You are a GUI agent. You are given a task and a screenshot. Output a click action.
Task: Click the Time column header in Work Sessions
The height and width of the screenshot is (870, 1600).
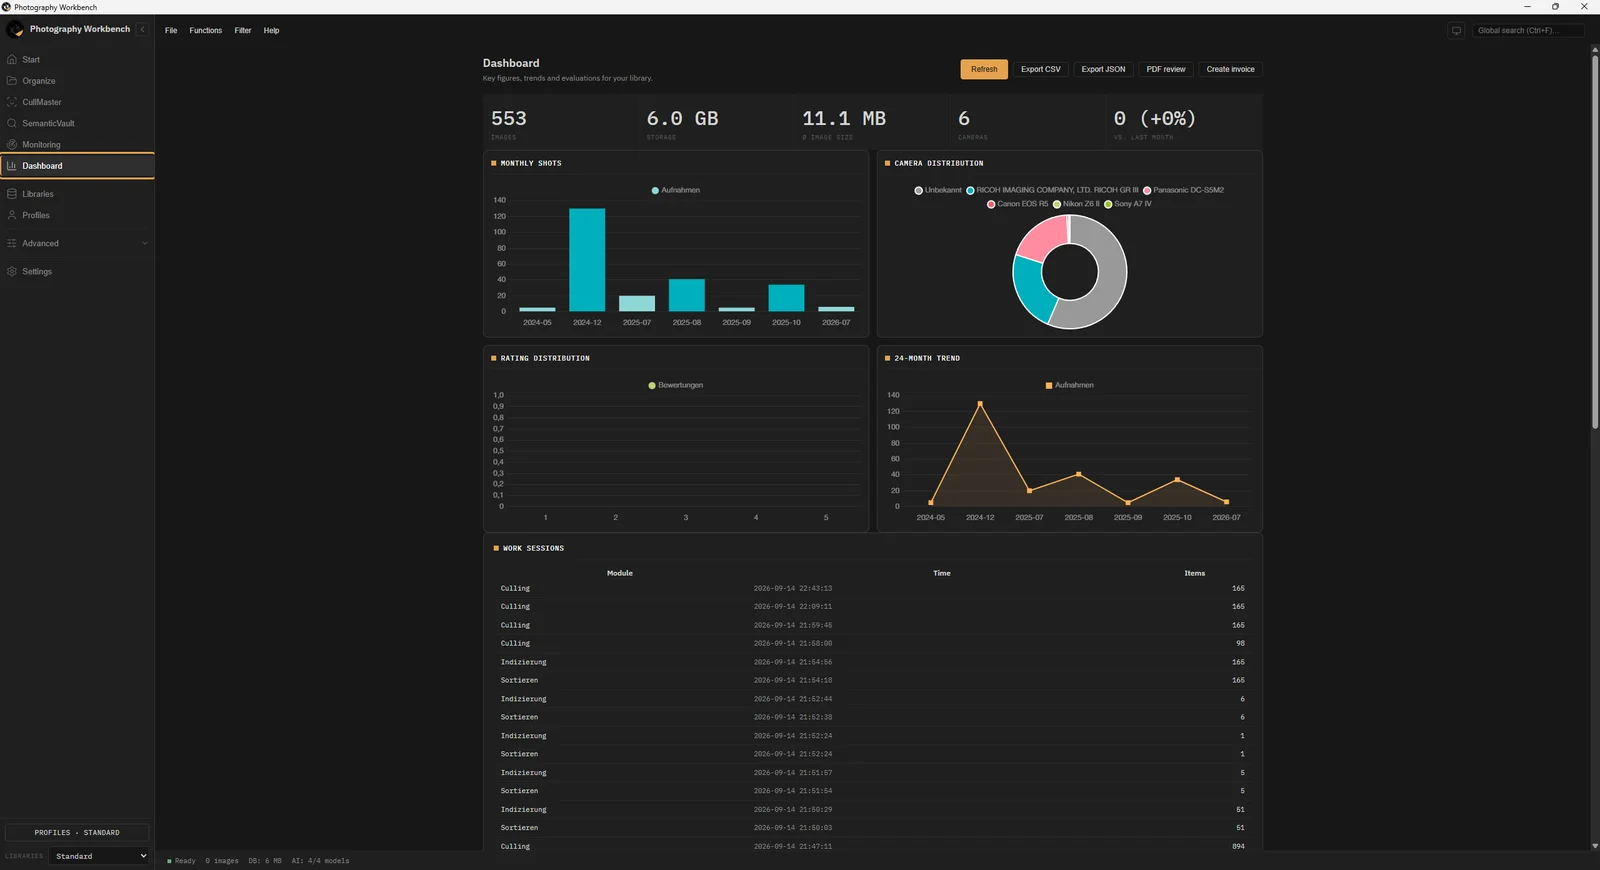942,574
